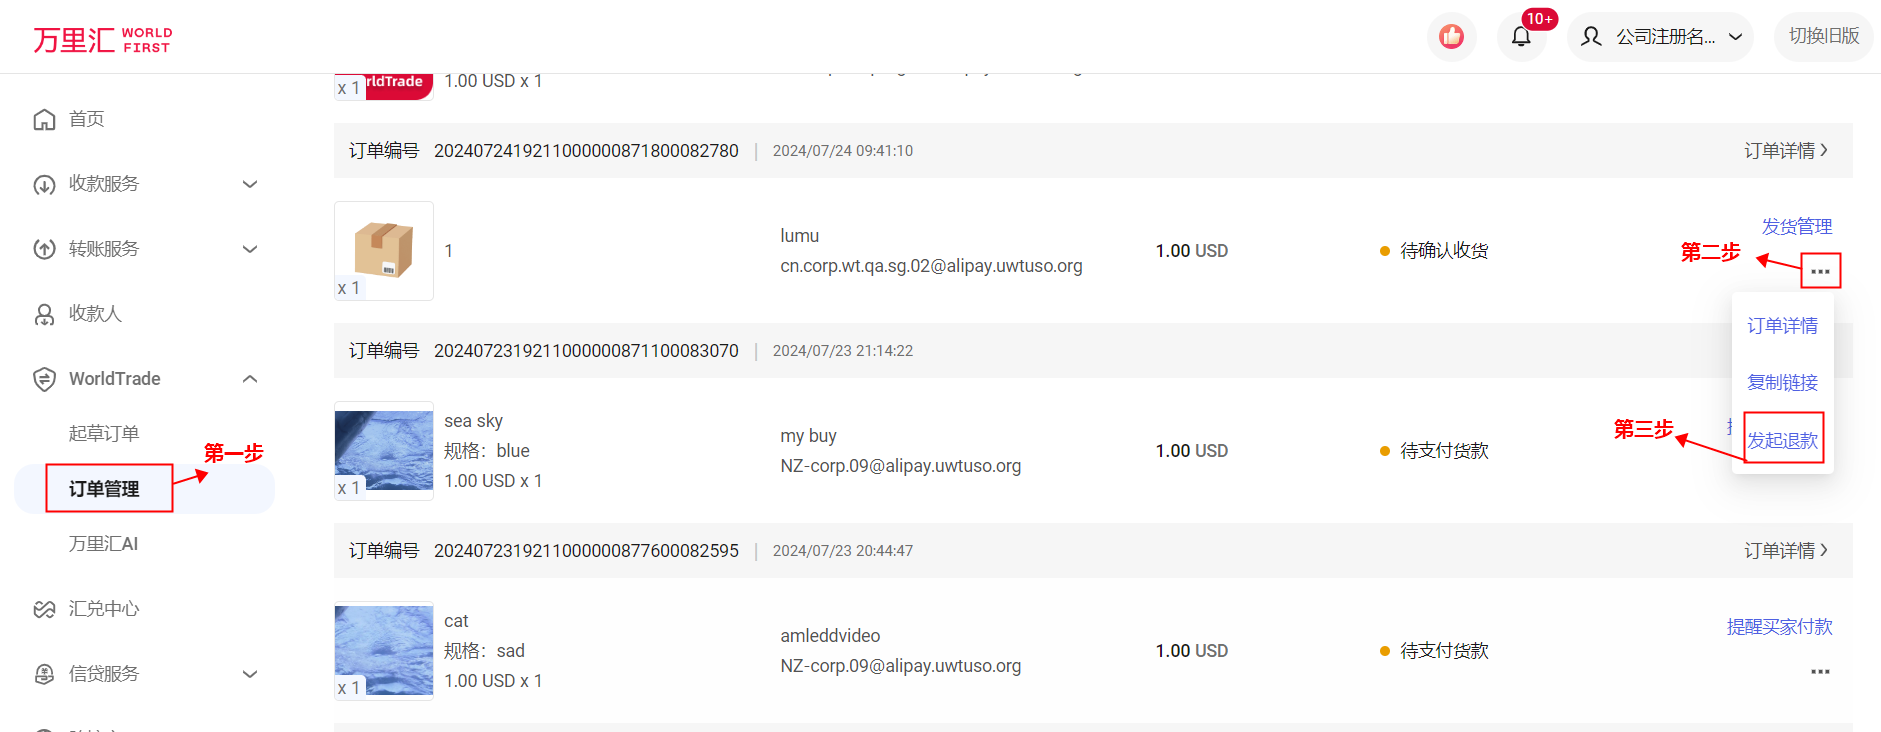Click the WorldTrade shield icon
Image resolution: width=1881 pixels, height=732 pixels.
(44, 379)
